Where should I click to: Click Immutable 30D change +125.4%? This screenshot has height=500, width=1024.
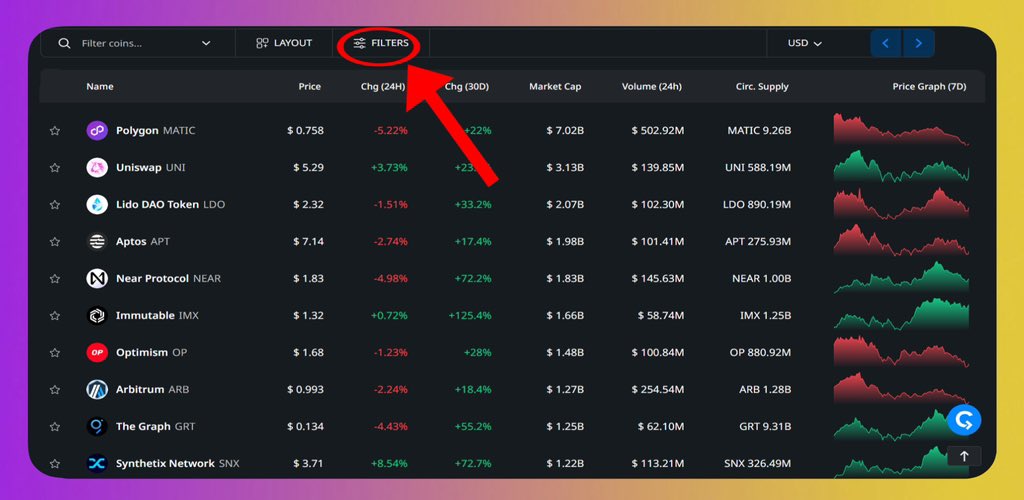(470, 315)
